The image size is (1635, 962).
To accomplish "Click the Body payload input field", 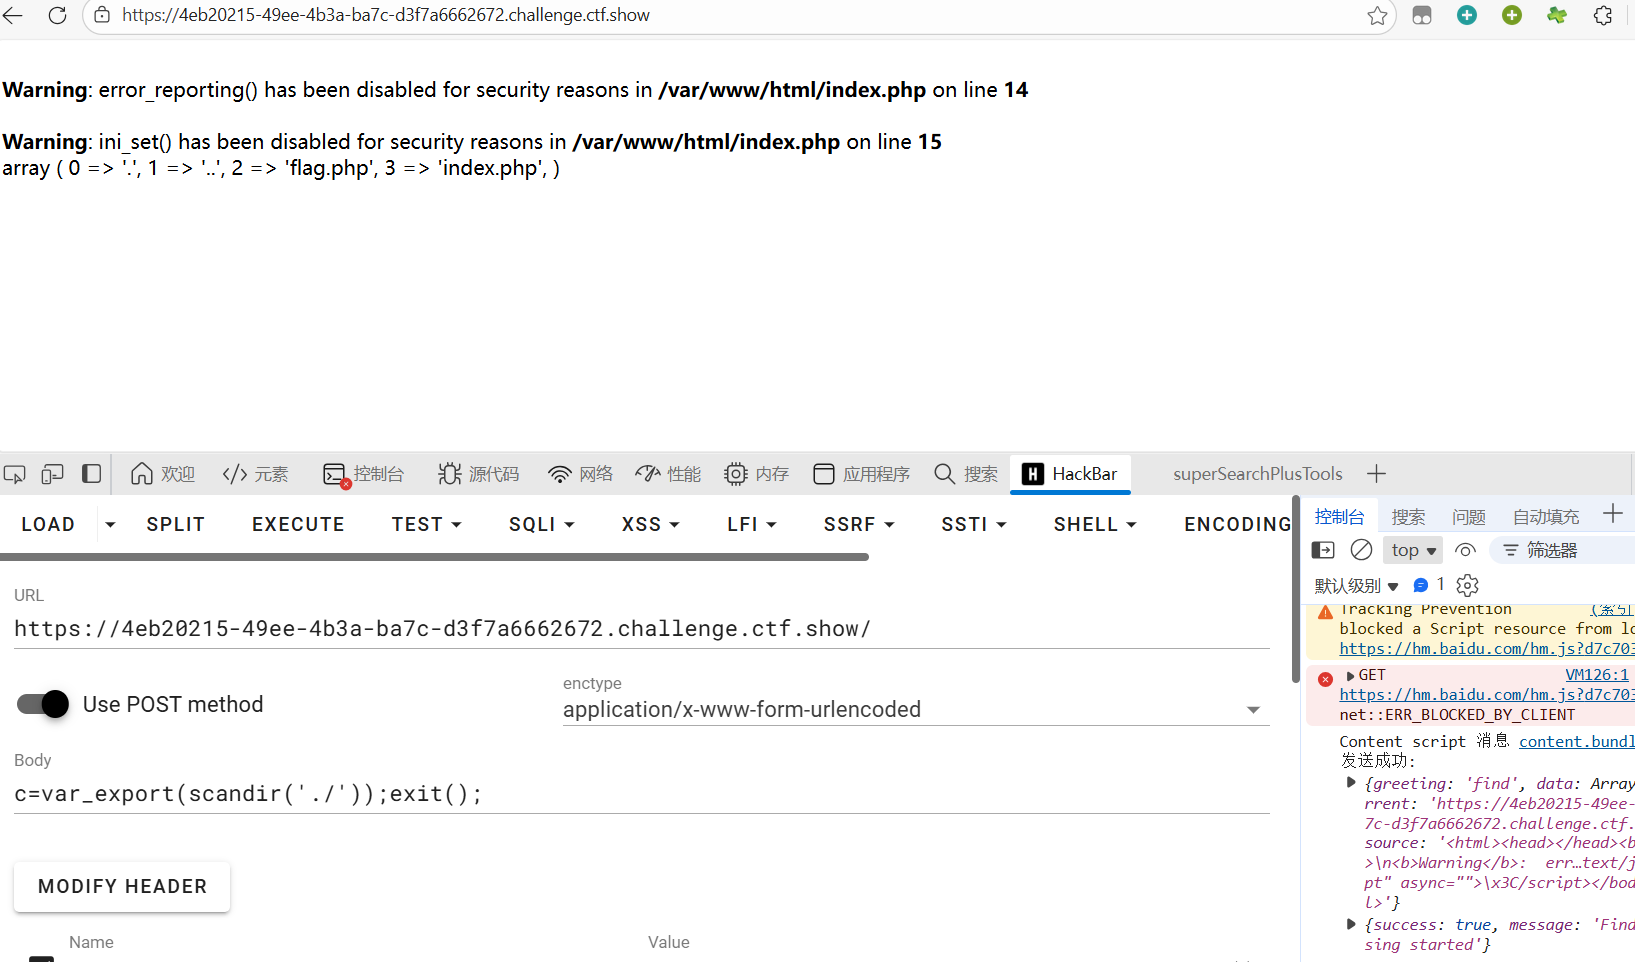I will tap(642, 794).
